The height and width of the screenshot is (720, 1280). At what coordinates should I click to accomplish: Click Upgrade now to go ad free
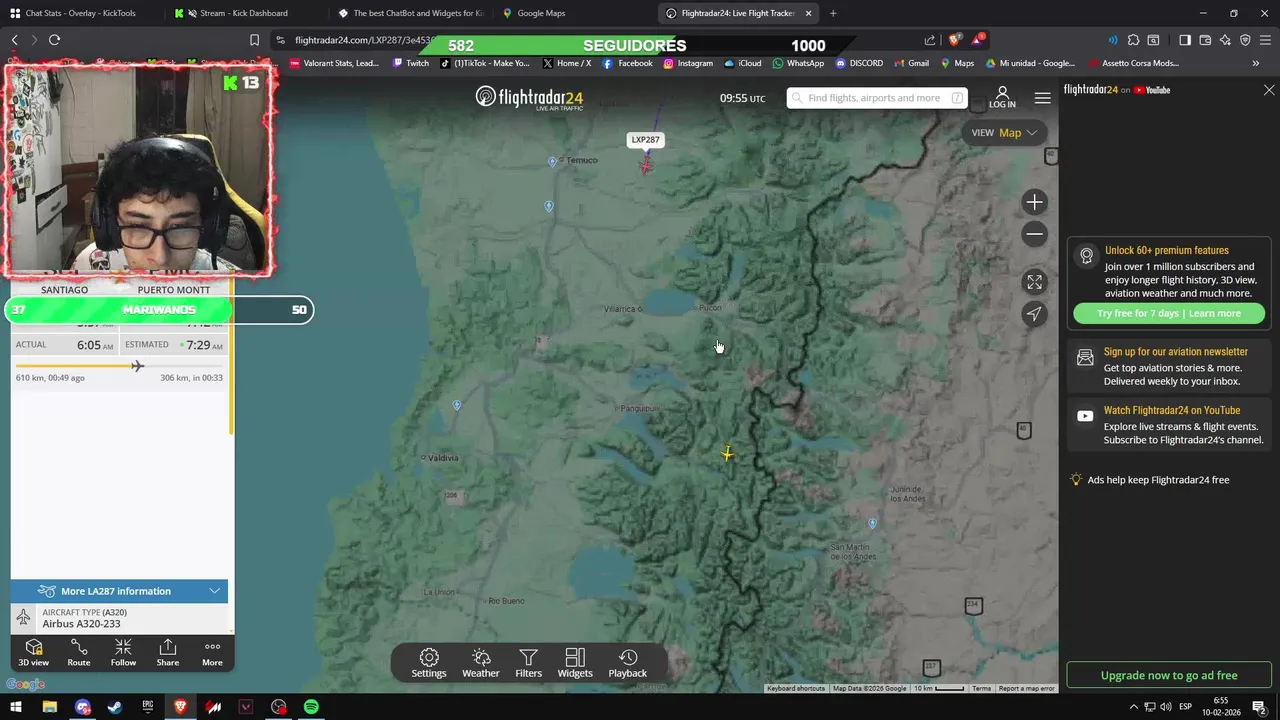1169,675
